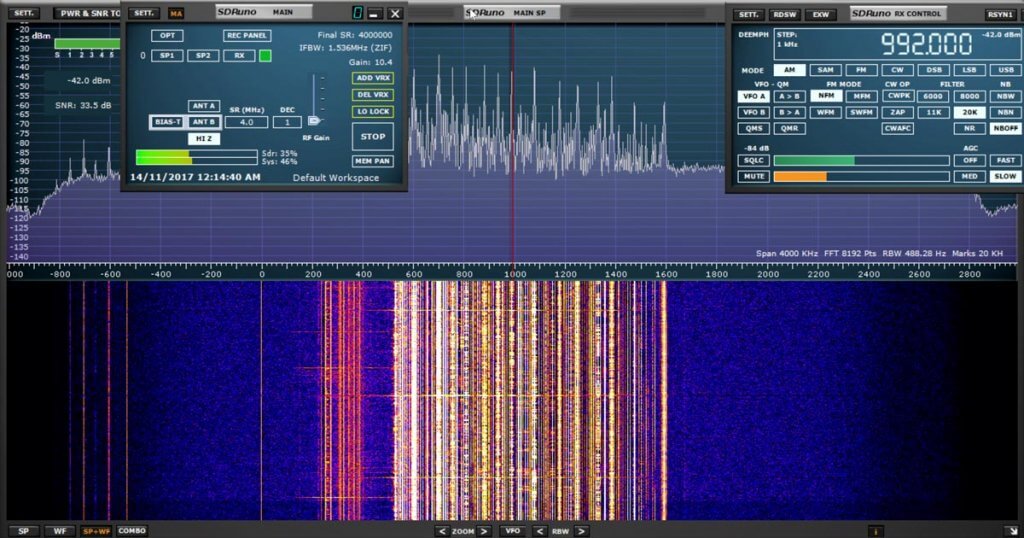Mute the receiver audio
The image size is (1024, 538).
pyautogui.click(x=753, y=177)
